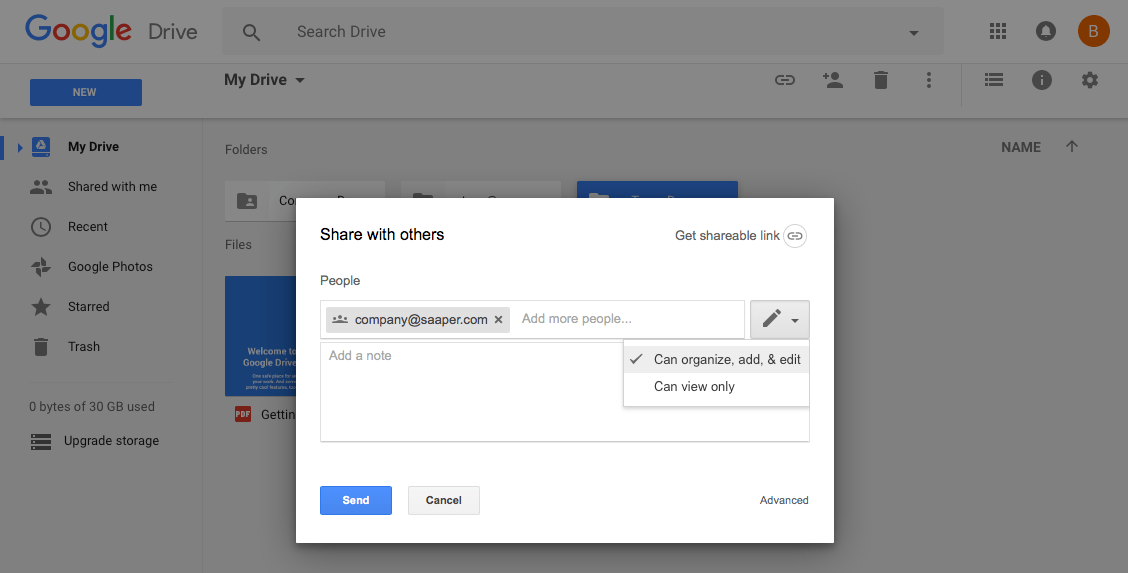Image resolution: width=1128 pixels, height=573 pixels.
Task: Open Google Photos in sidebar
Action: 110,267
